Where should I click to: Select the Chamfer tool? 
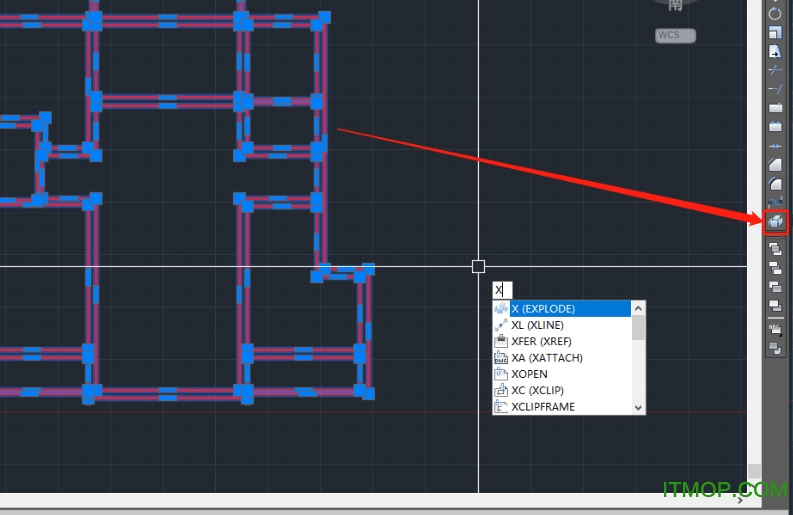click(x=775, y=164)
